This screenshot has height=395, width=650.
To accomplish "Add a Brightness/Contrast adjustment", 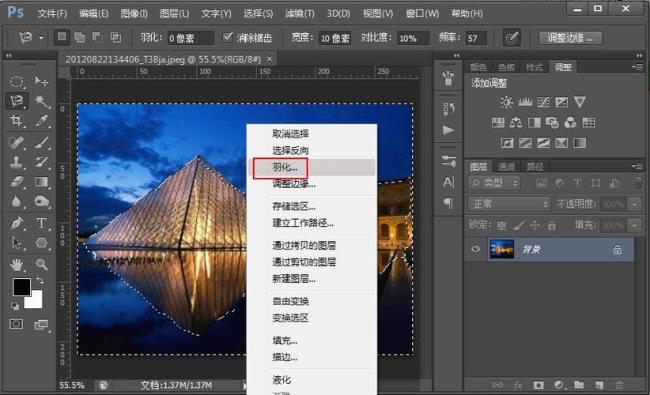I will coord(506,102).
